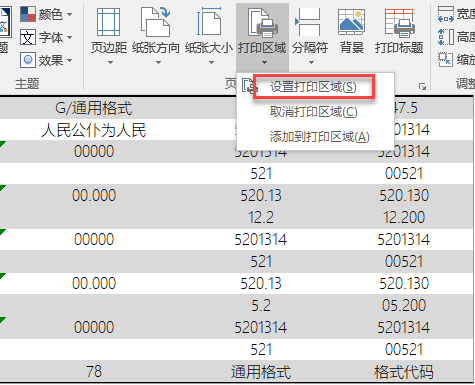The height and width of the screenshot is (385, 475).
Task: Click the 宽度 width scale icon
Action: (446, 14)
